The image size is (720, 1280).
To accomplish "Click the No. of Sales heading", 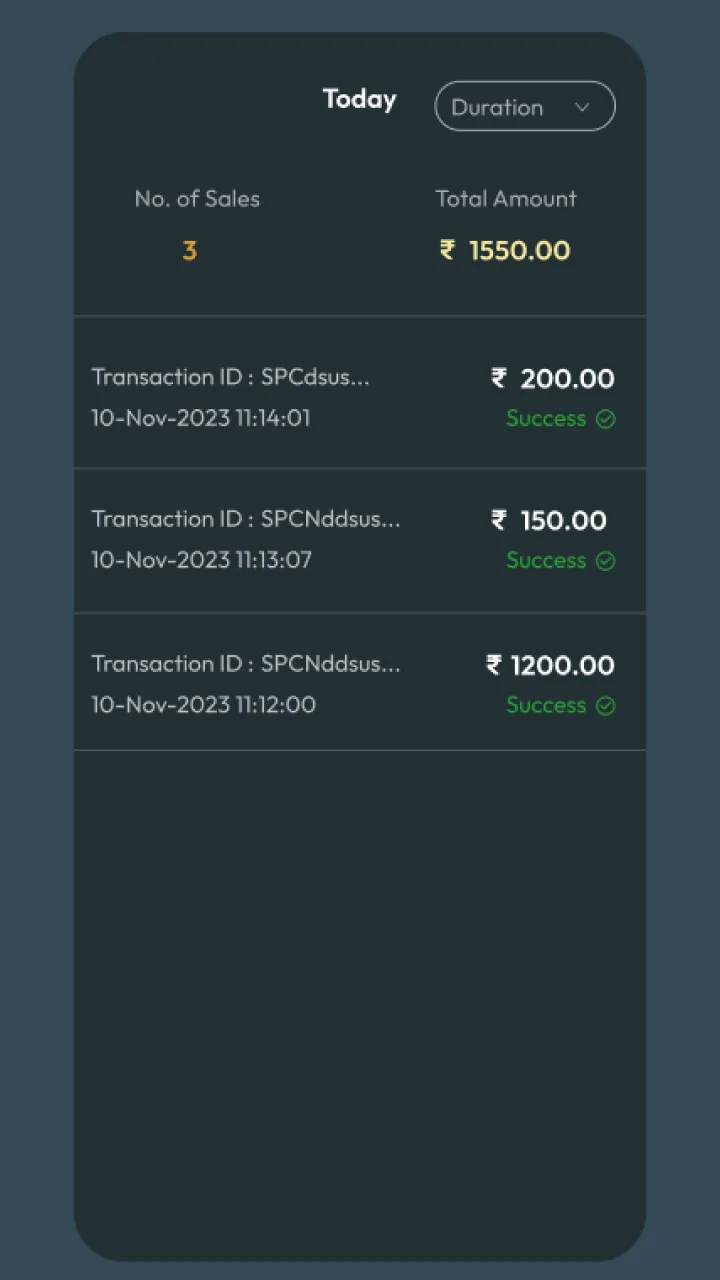I will pyautogui.click(x=197, y=198).
